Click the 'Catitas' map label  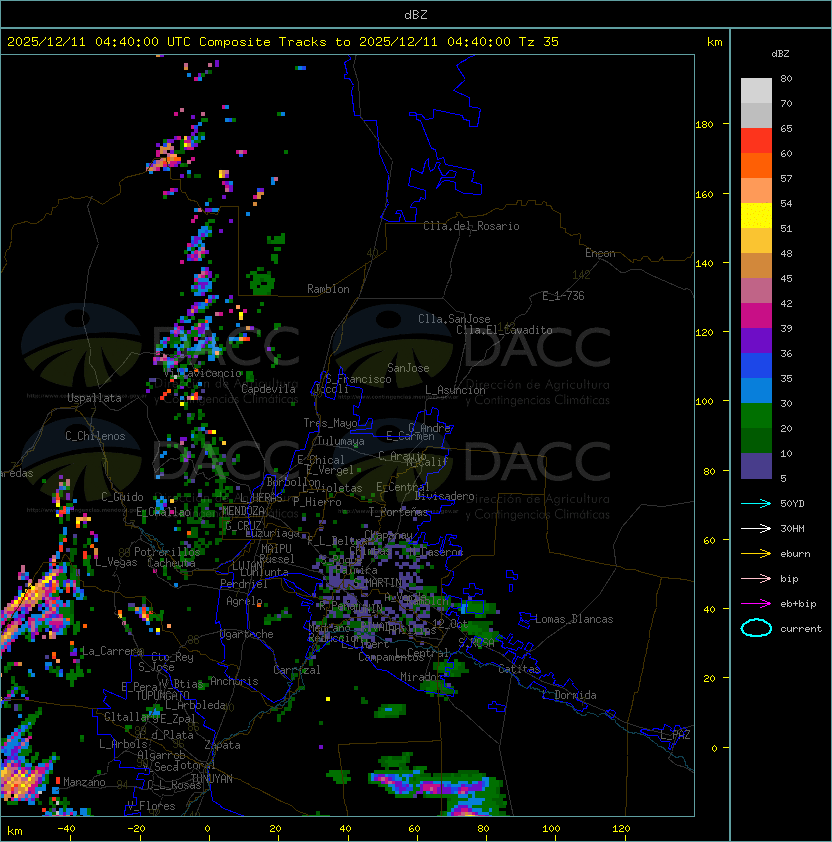[x=519, y=669]
